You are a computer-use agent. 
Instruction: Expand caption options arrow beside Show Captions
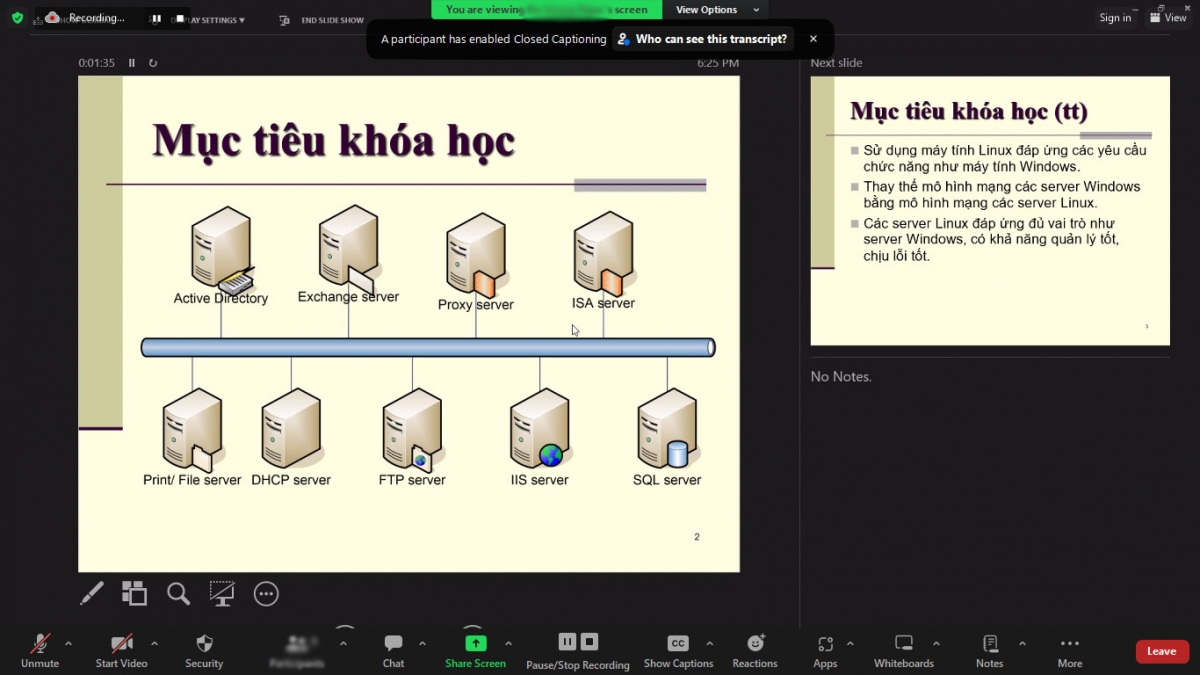click(709, 643)
